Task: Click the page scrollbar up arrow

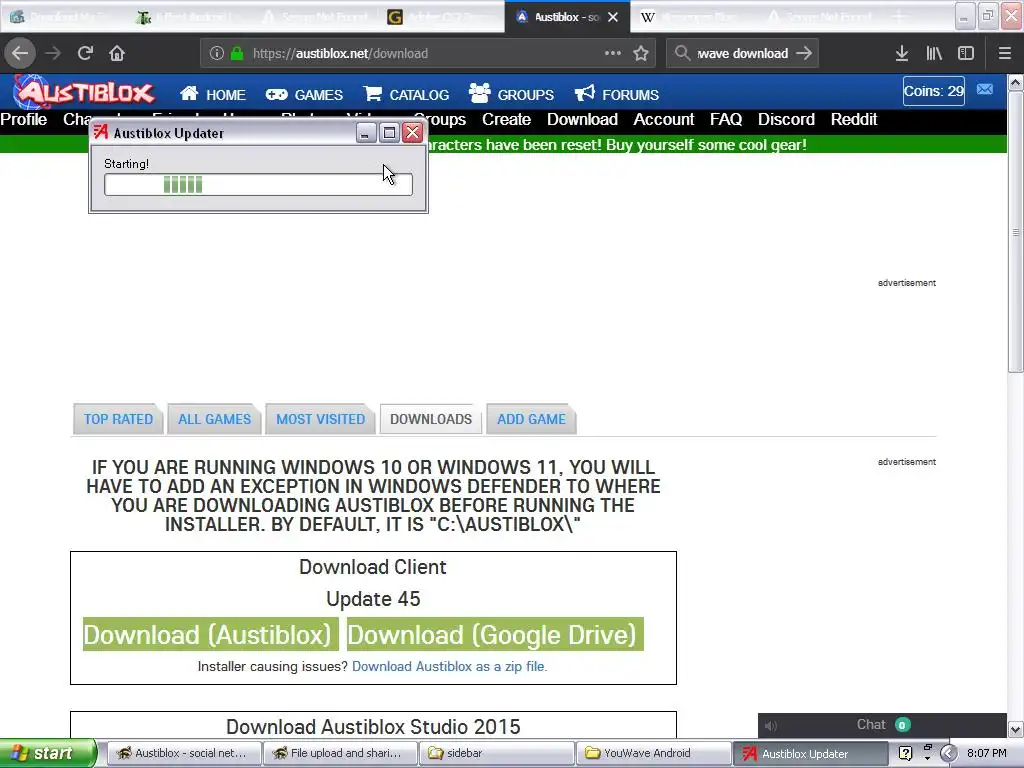Action: [x=1016, y=83]
